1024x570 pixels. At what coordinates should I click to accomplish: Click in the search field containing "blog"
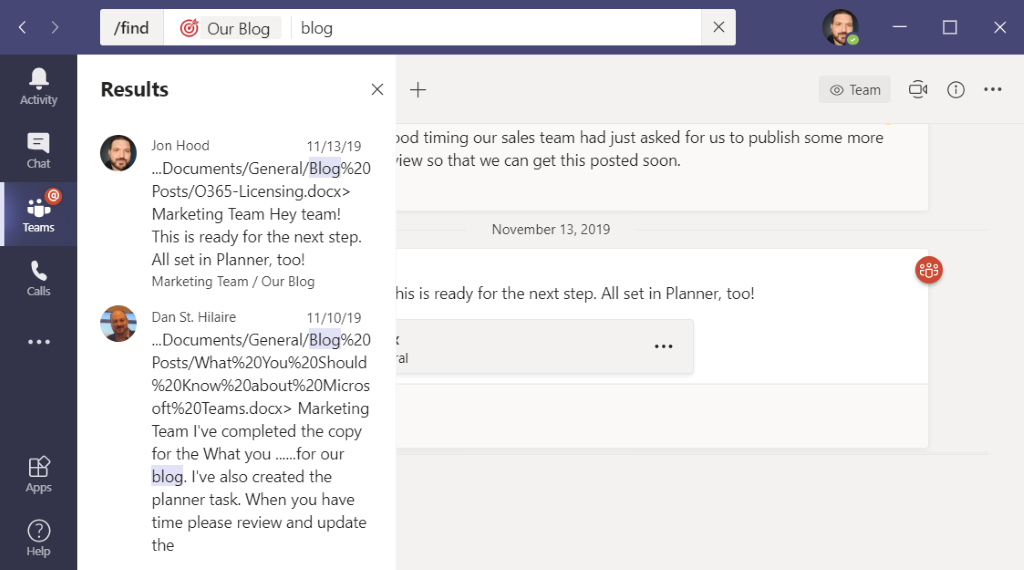tap(496, 28)
